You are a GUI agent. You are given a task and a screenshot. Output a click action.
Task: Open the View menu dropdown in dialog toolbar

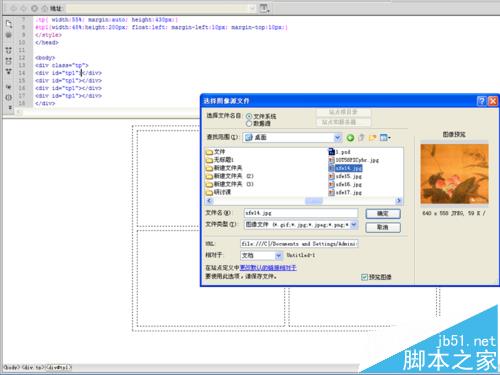(x=385, y=137)
